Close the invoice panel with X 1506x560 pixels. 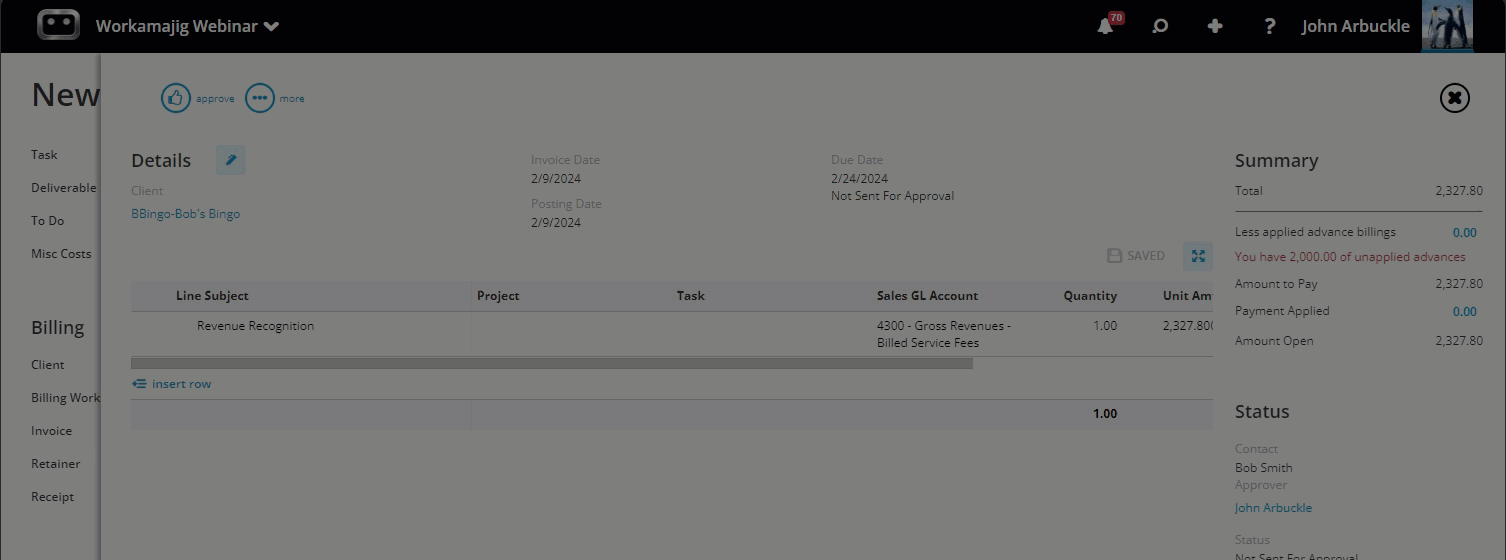(1455, 98)
